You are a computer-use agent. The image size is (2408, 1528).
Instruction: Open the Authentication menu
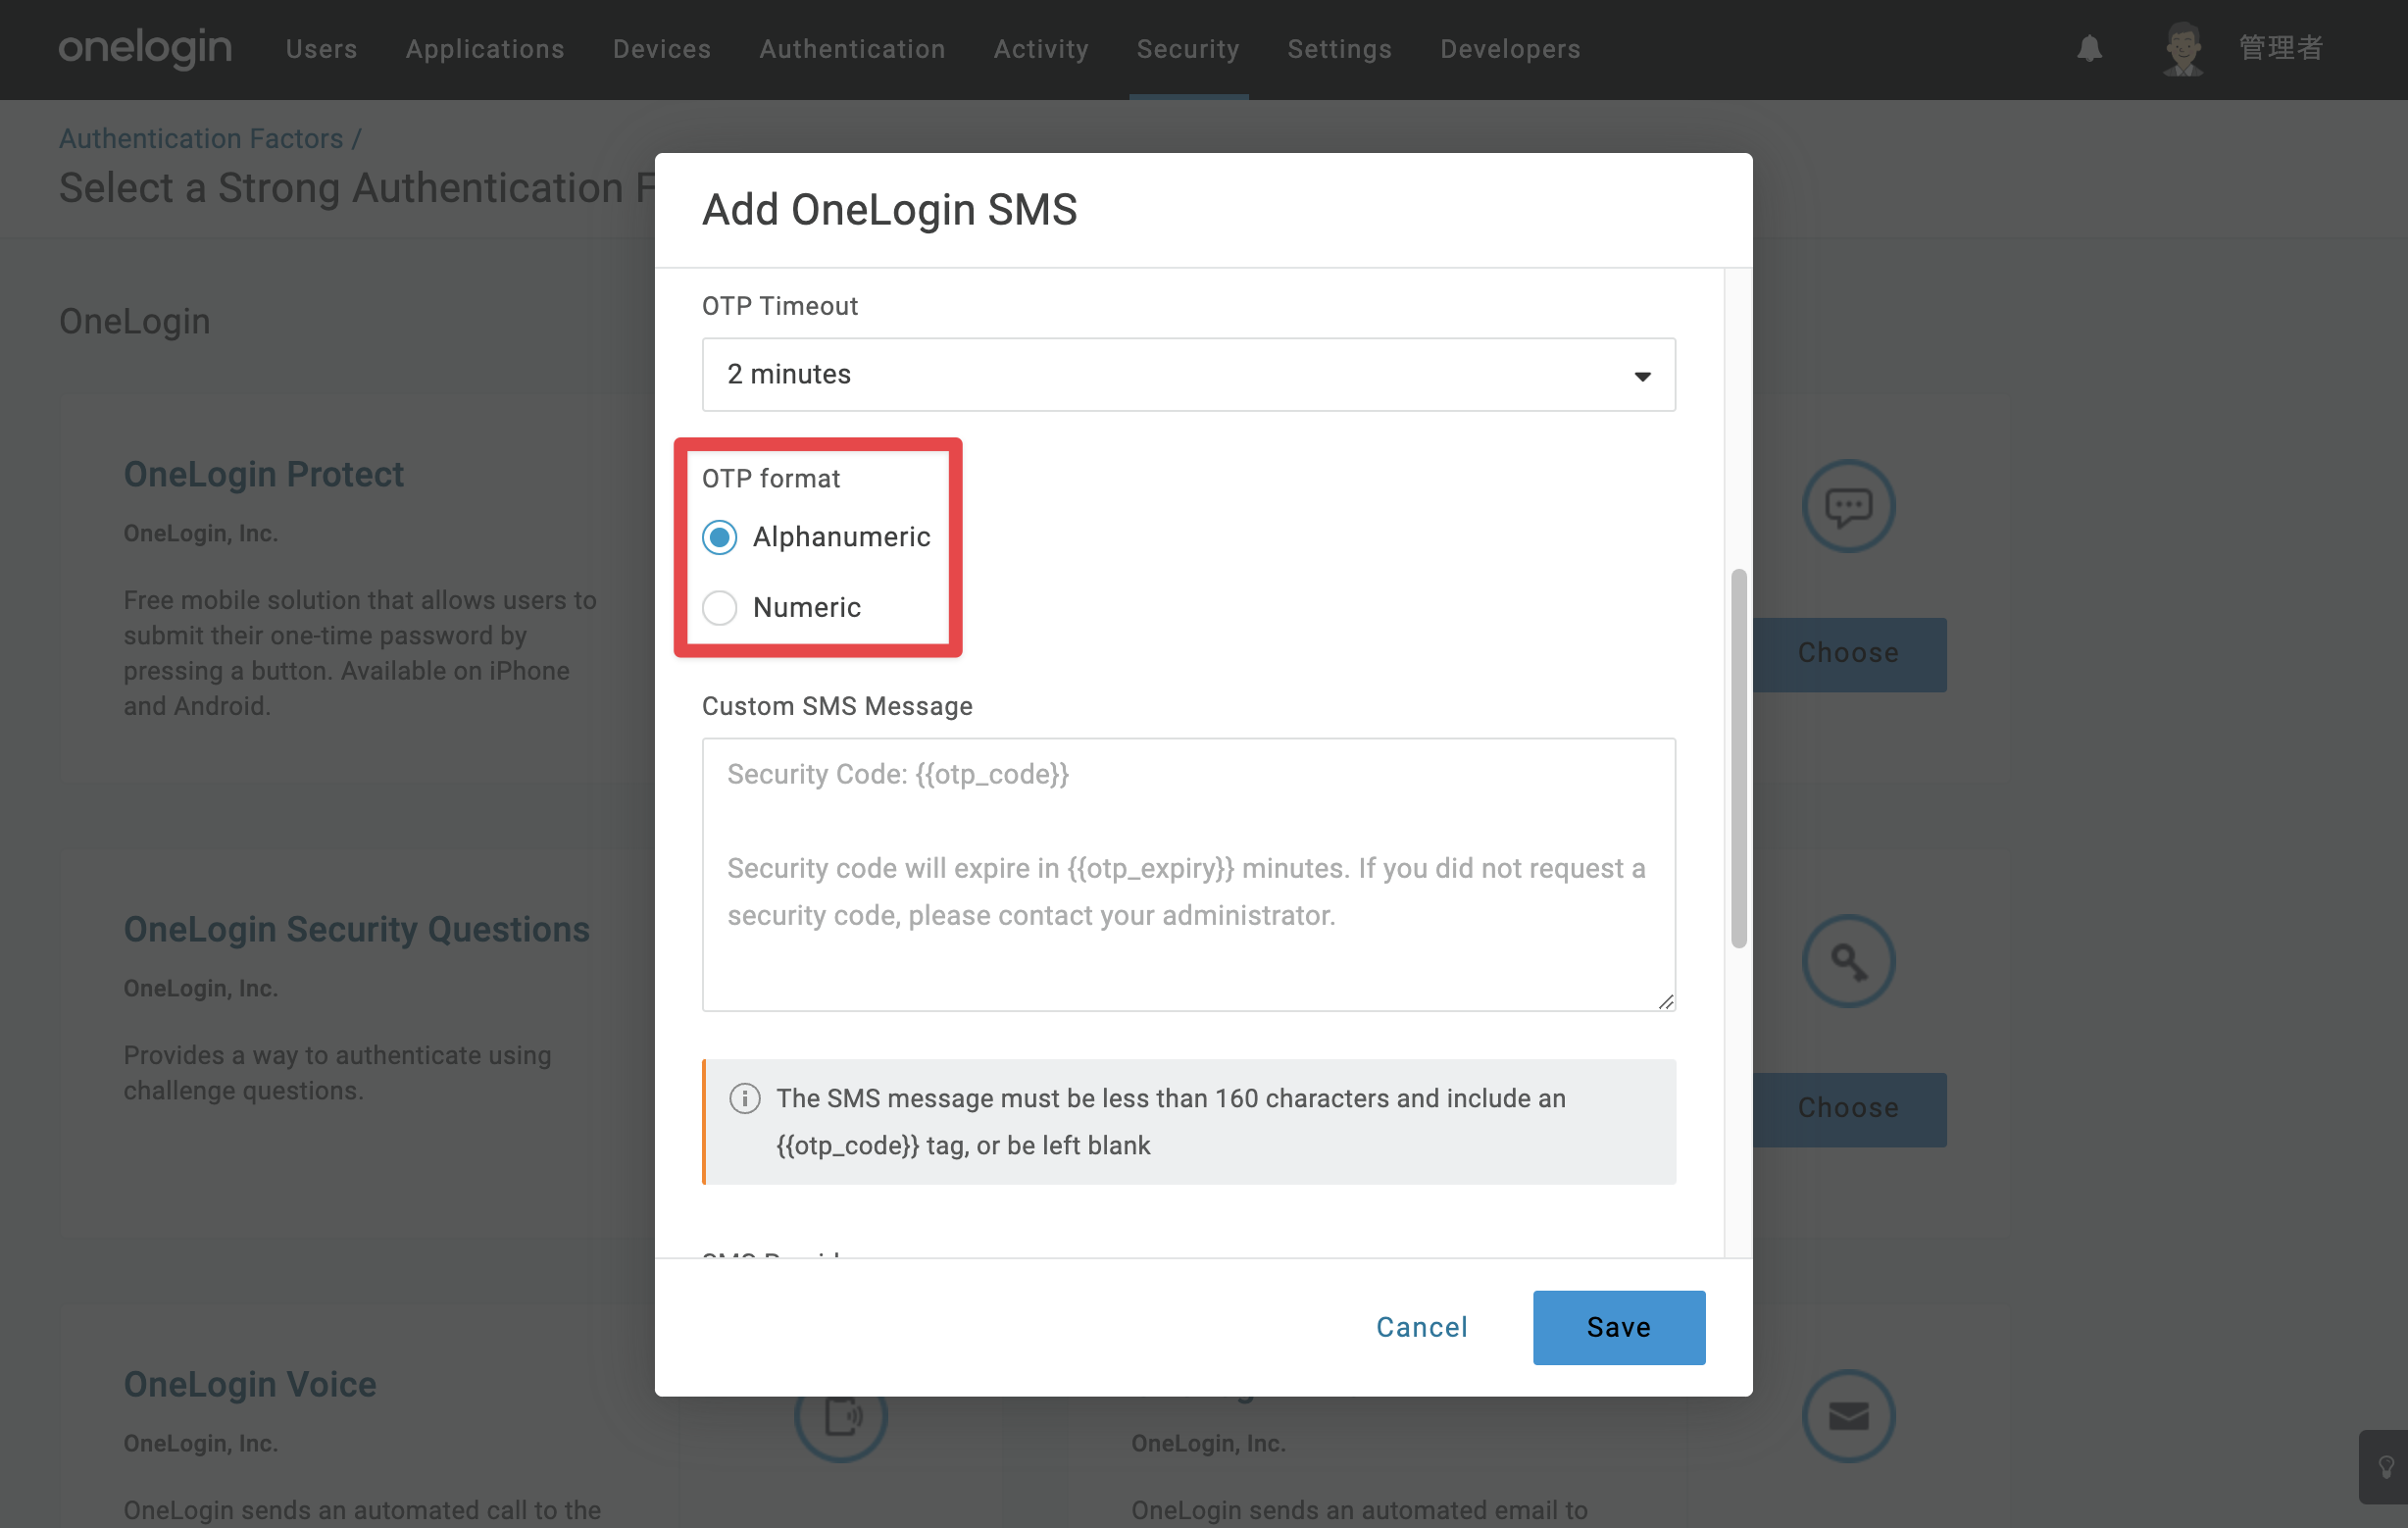(x=852, y=48)
